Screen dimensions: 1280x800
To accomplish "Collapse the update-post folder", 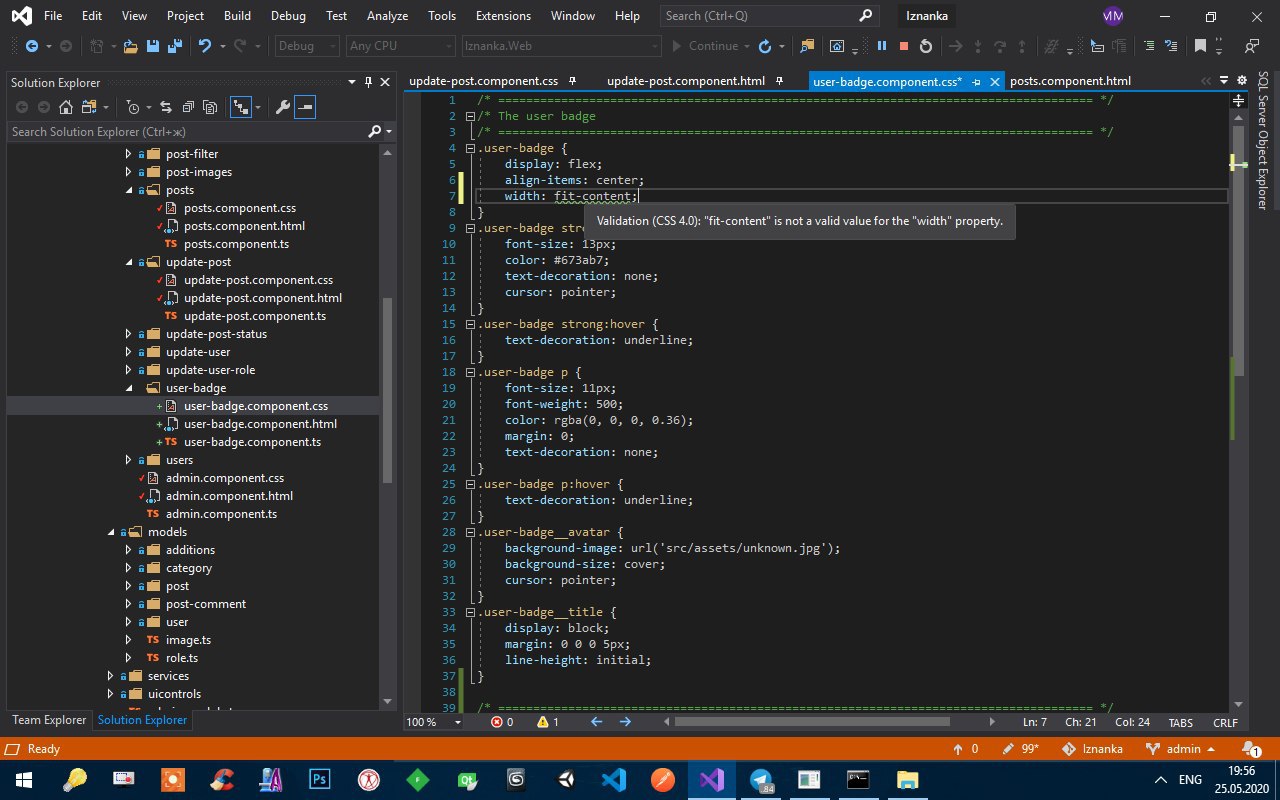I will pyautogui.click(x=128, y=262).
